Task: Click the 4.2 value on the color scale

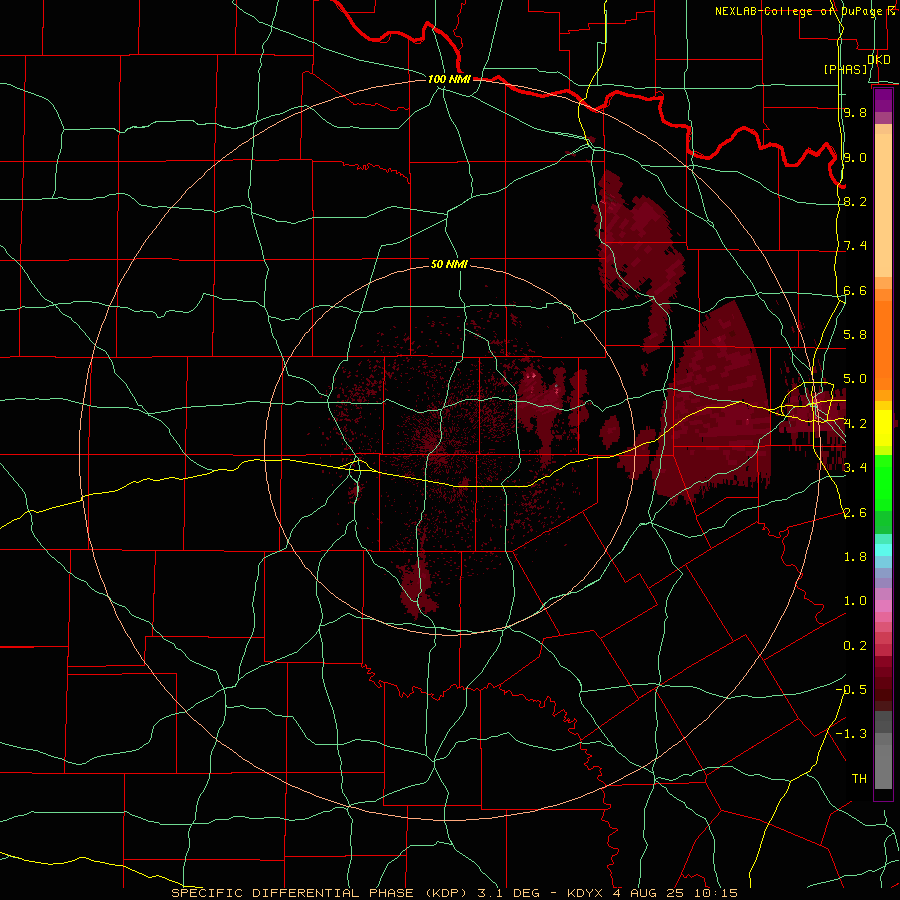Action: tap(855, 424)
